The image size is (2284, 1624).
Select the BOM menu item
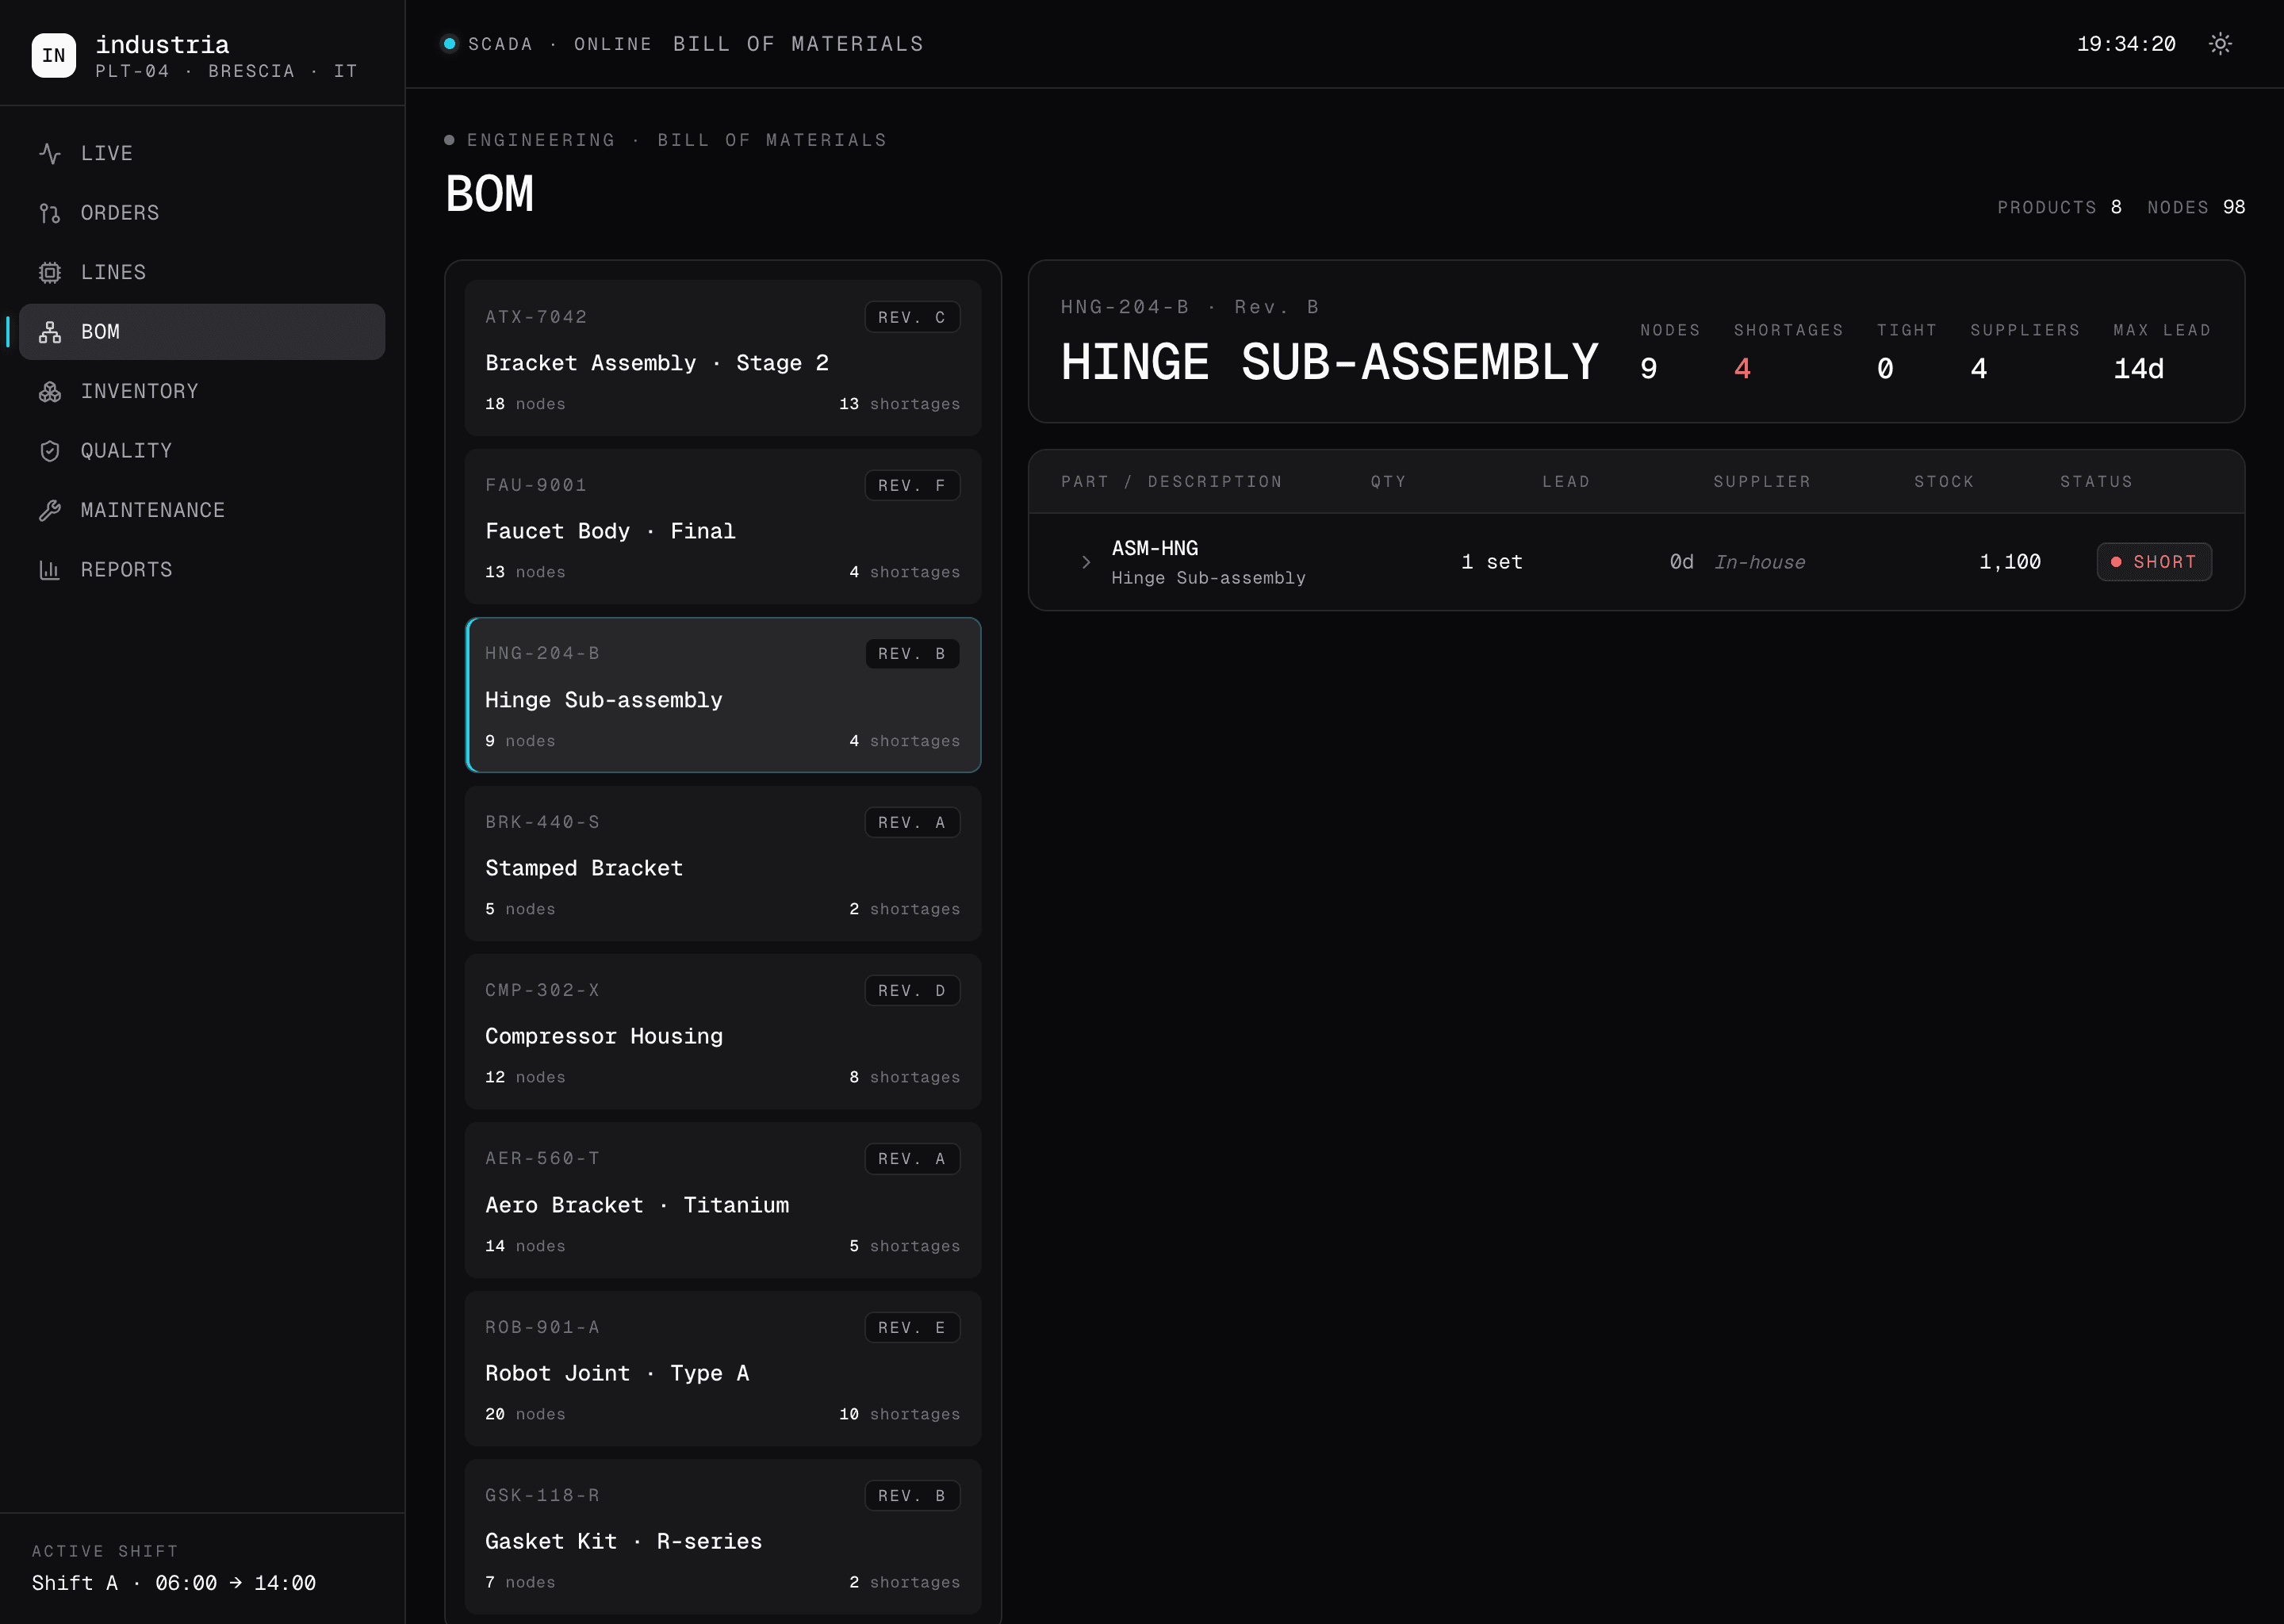(x=202, y=332)
